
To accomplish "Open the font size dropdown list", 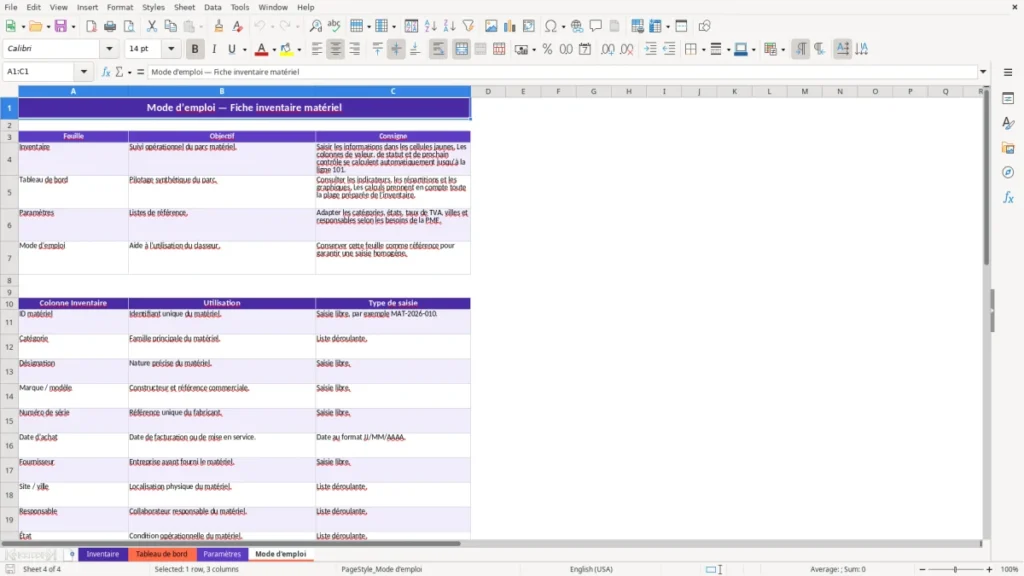I will pyautogui.click(x=171, y=48).
